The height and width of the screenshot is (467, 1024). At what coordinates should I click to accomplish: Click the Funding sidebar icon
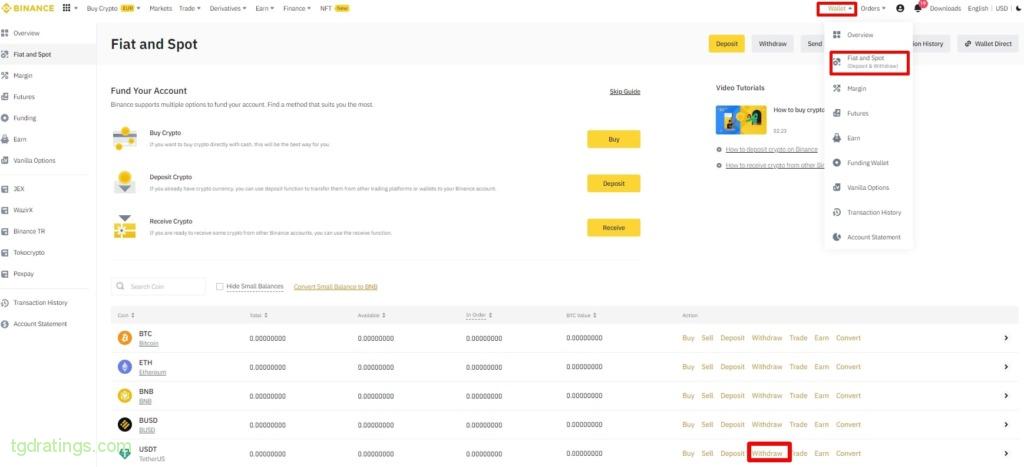(5, 118)
